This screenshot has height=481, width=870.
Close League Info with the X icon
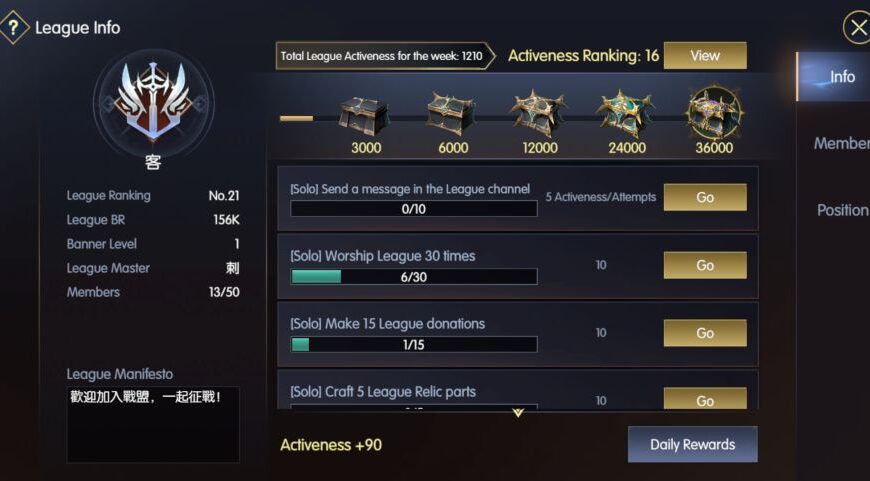pyautogui.click(x=857, y=27)
